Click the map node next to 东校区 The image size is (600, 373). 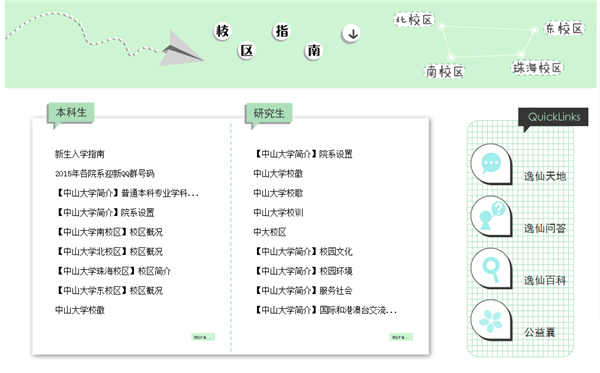pyautogui.click(x=534, y=30)
